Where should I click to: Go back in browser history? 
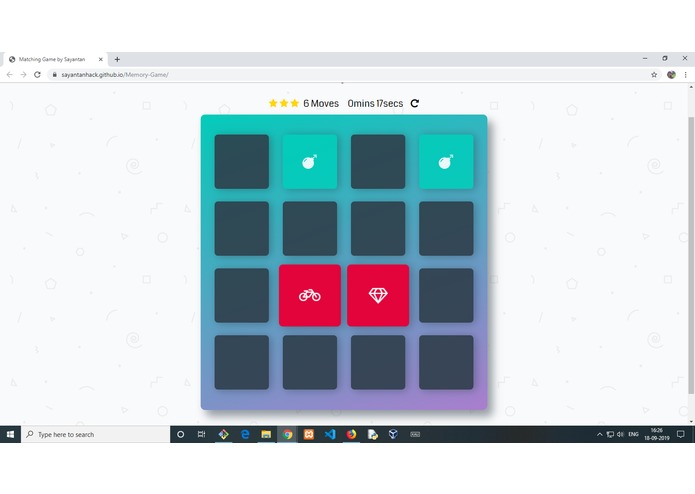click(x=9, y=74)
